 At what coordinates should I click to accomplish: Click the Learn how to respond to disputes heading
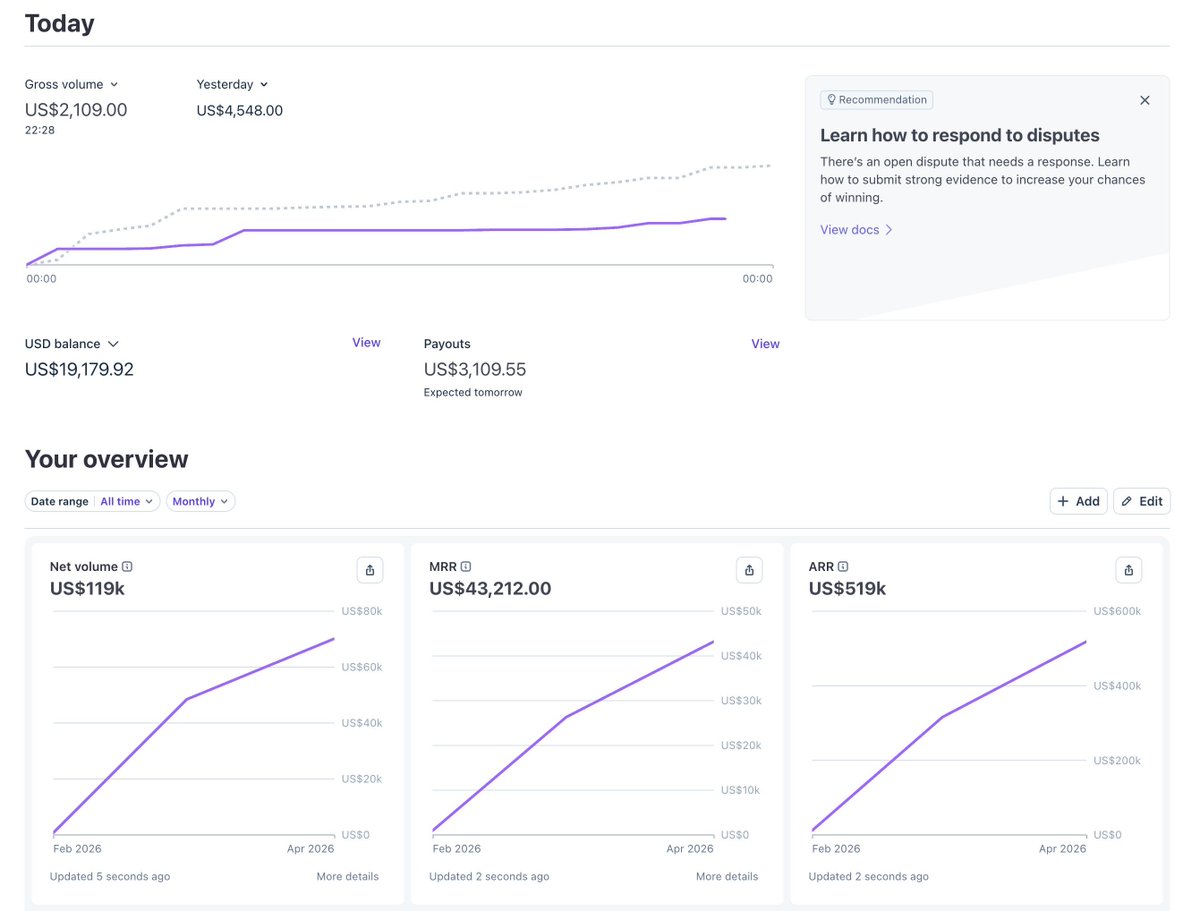[x=960, y=135]
